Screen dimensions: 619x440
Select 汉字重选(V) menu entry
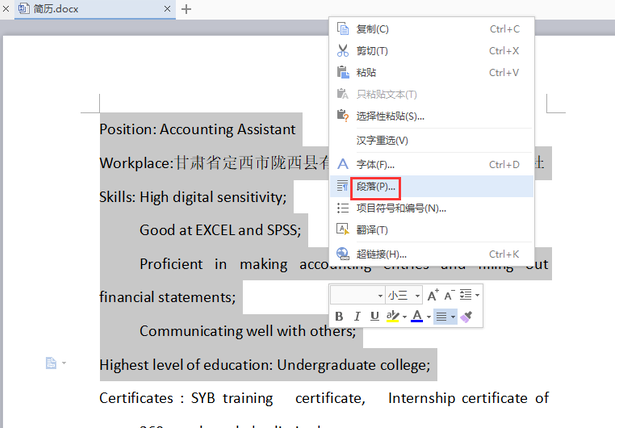[431, 140]
